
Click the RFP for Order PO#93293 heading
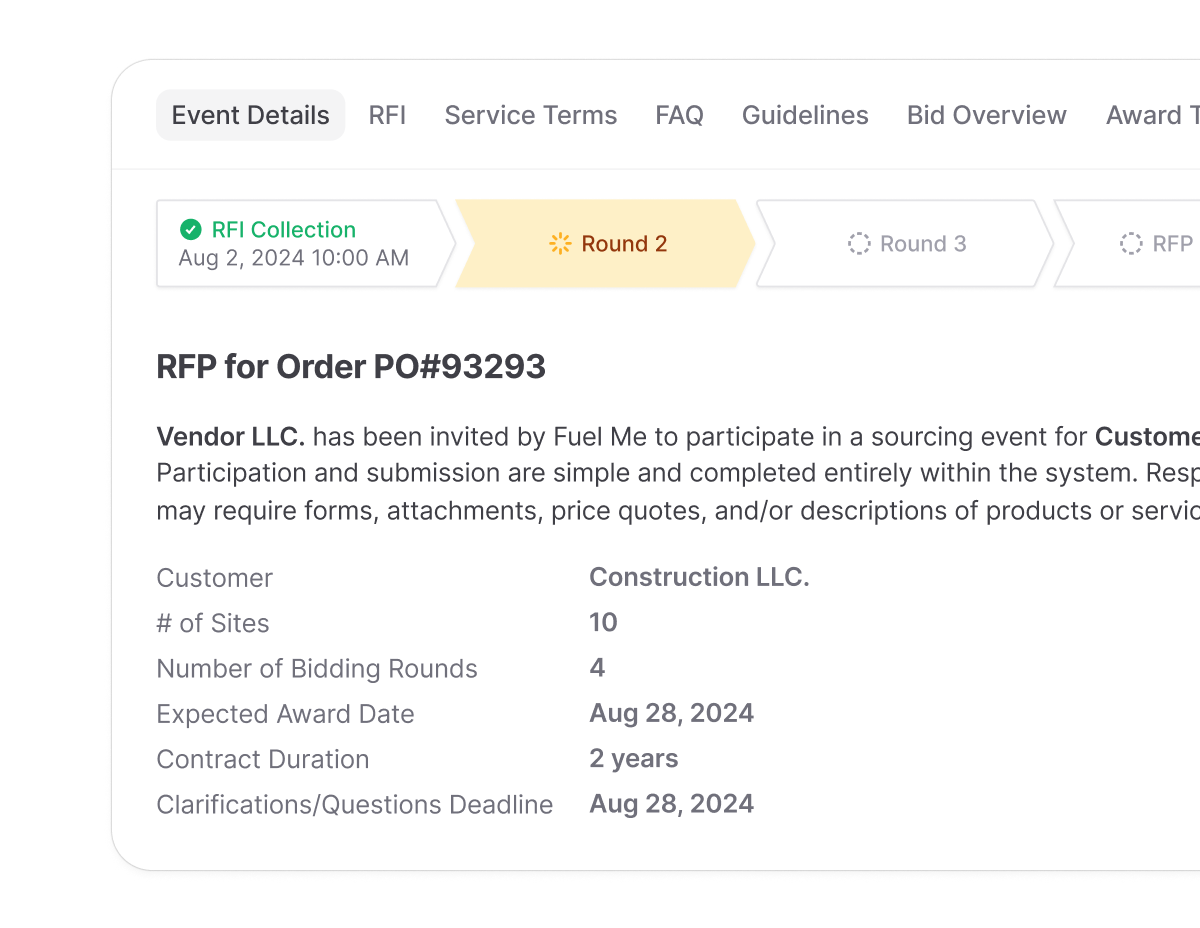[x=351, y=367]
